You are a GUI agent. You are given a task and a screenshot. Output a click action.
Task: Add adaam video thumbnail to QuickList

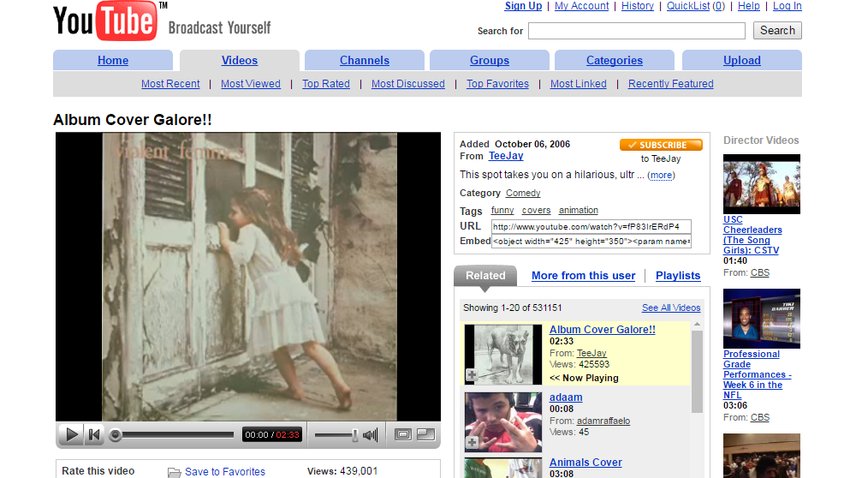(x=472, y=443)
